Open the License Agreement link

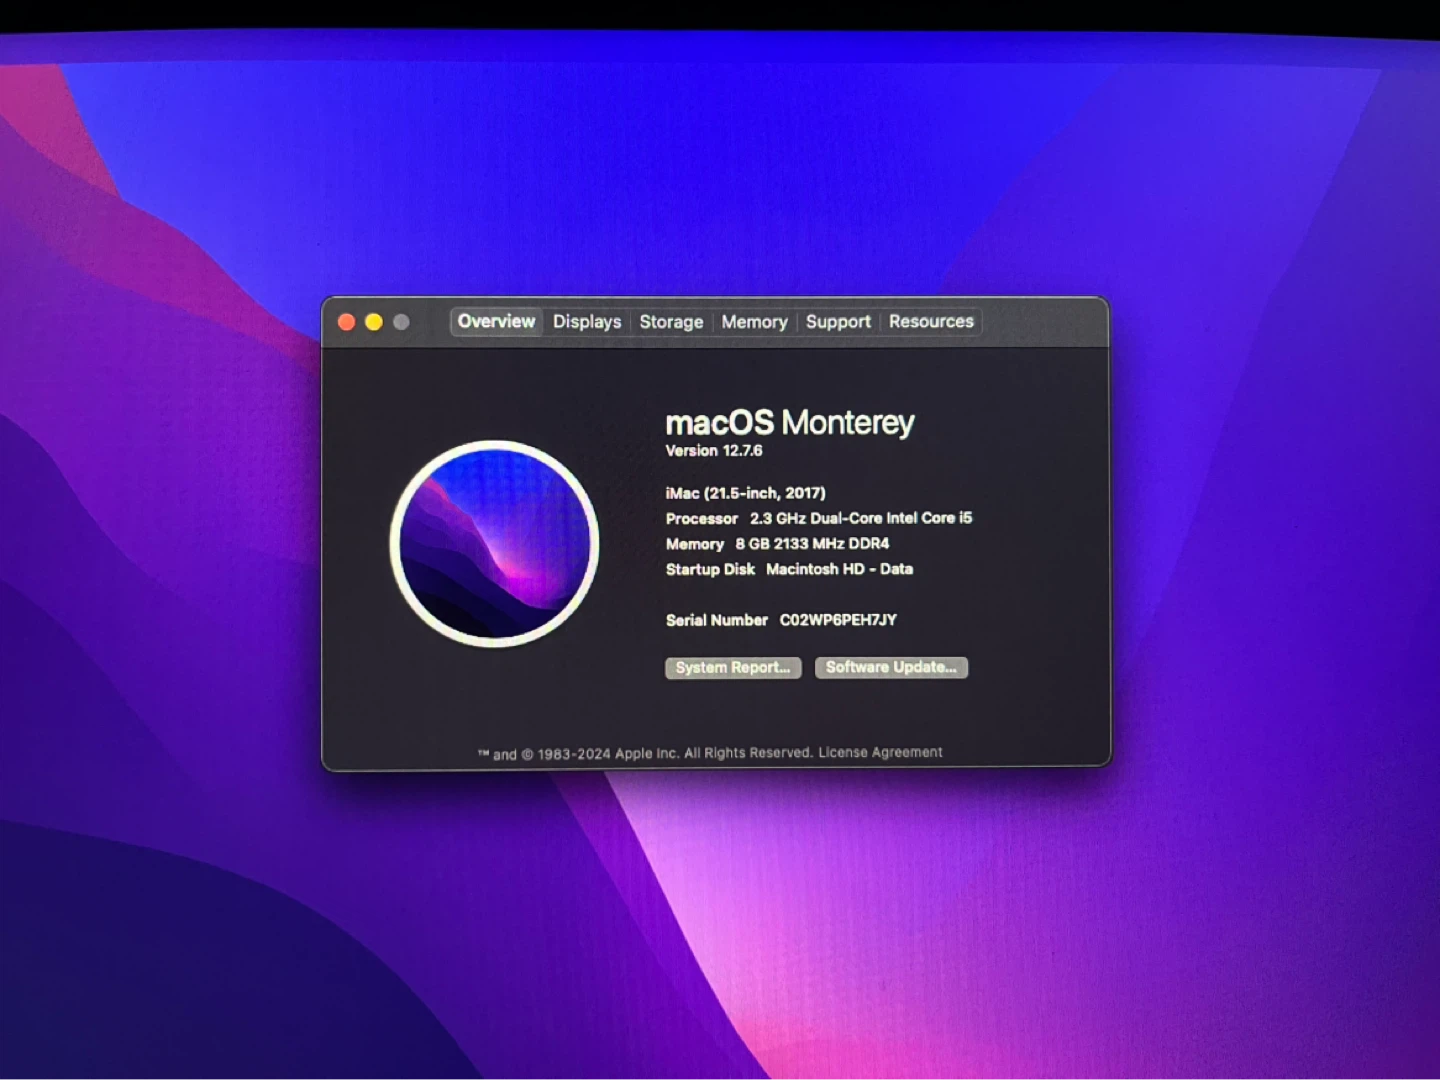(880, 752)
